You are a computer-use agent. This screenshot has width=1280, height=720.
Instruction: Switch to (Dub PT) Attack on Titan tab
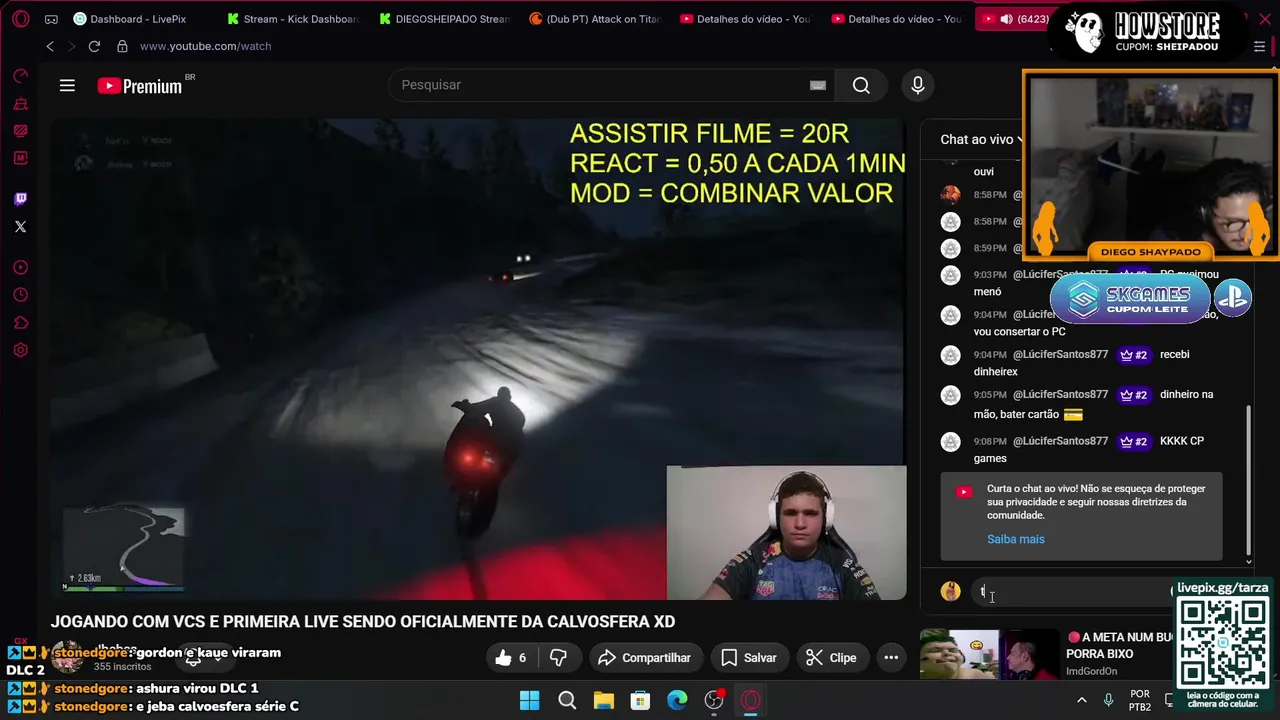[x=596, y=19]
